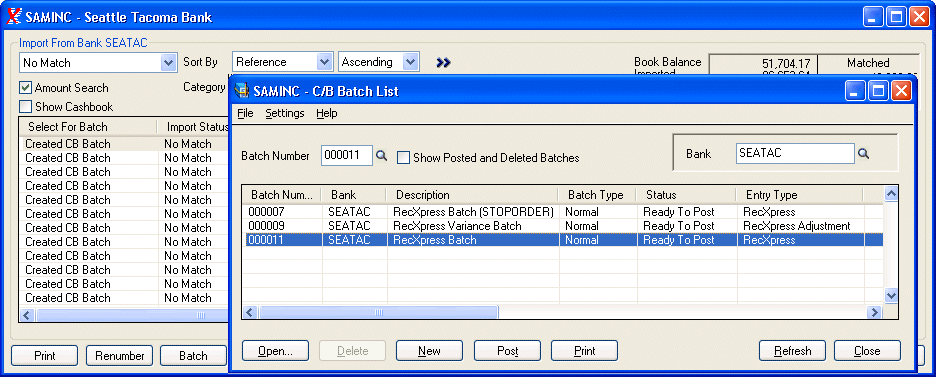The width and height of the screenshot is (936, 377).
Task: Click the Post button
Action: tap(507, 351)
